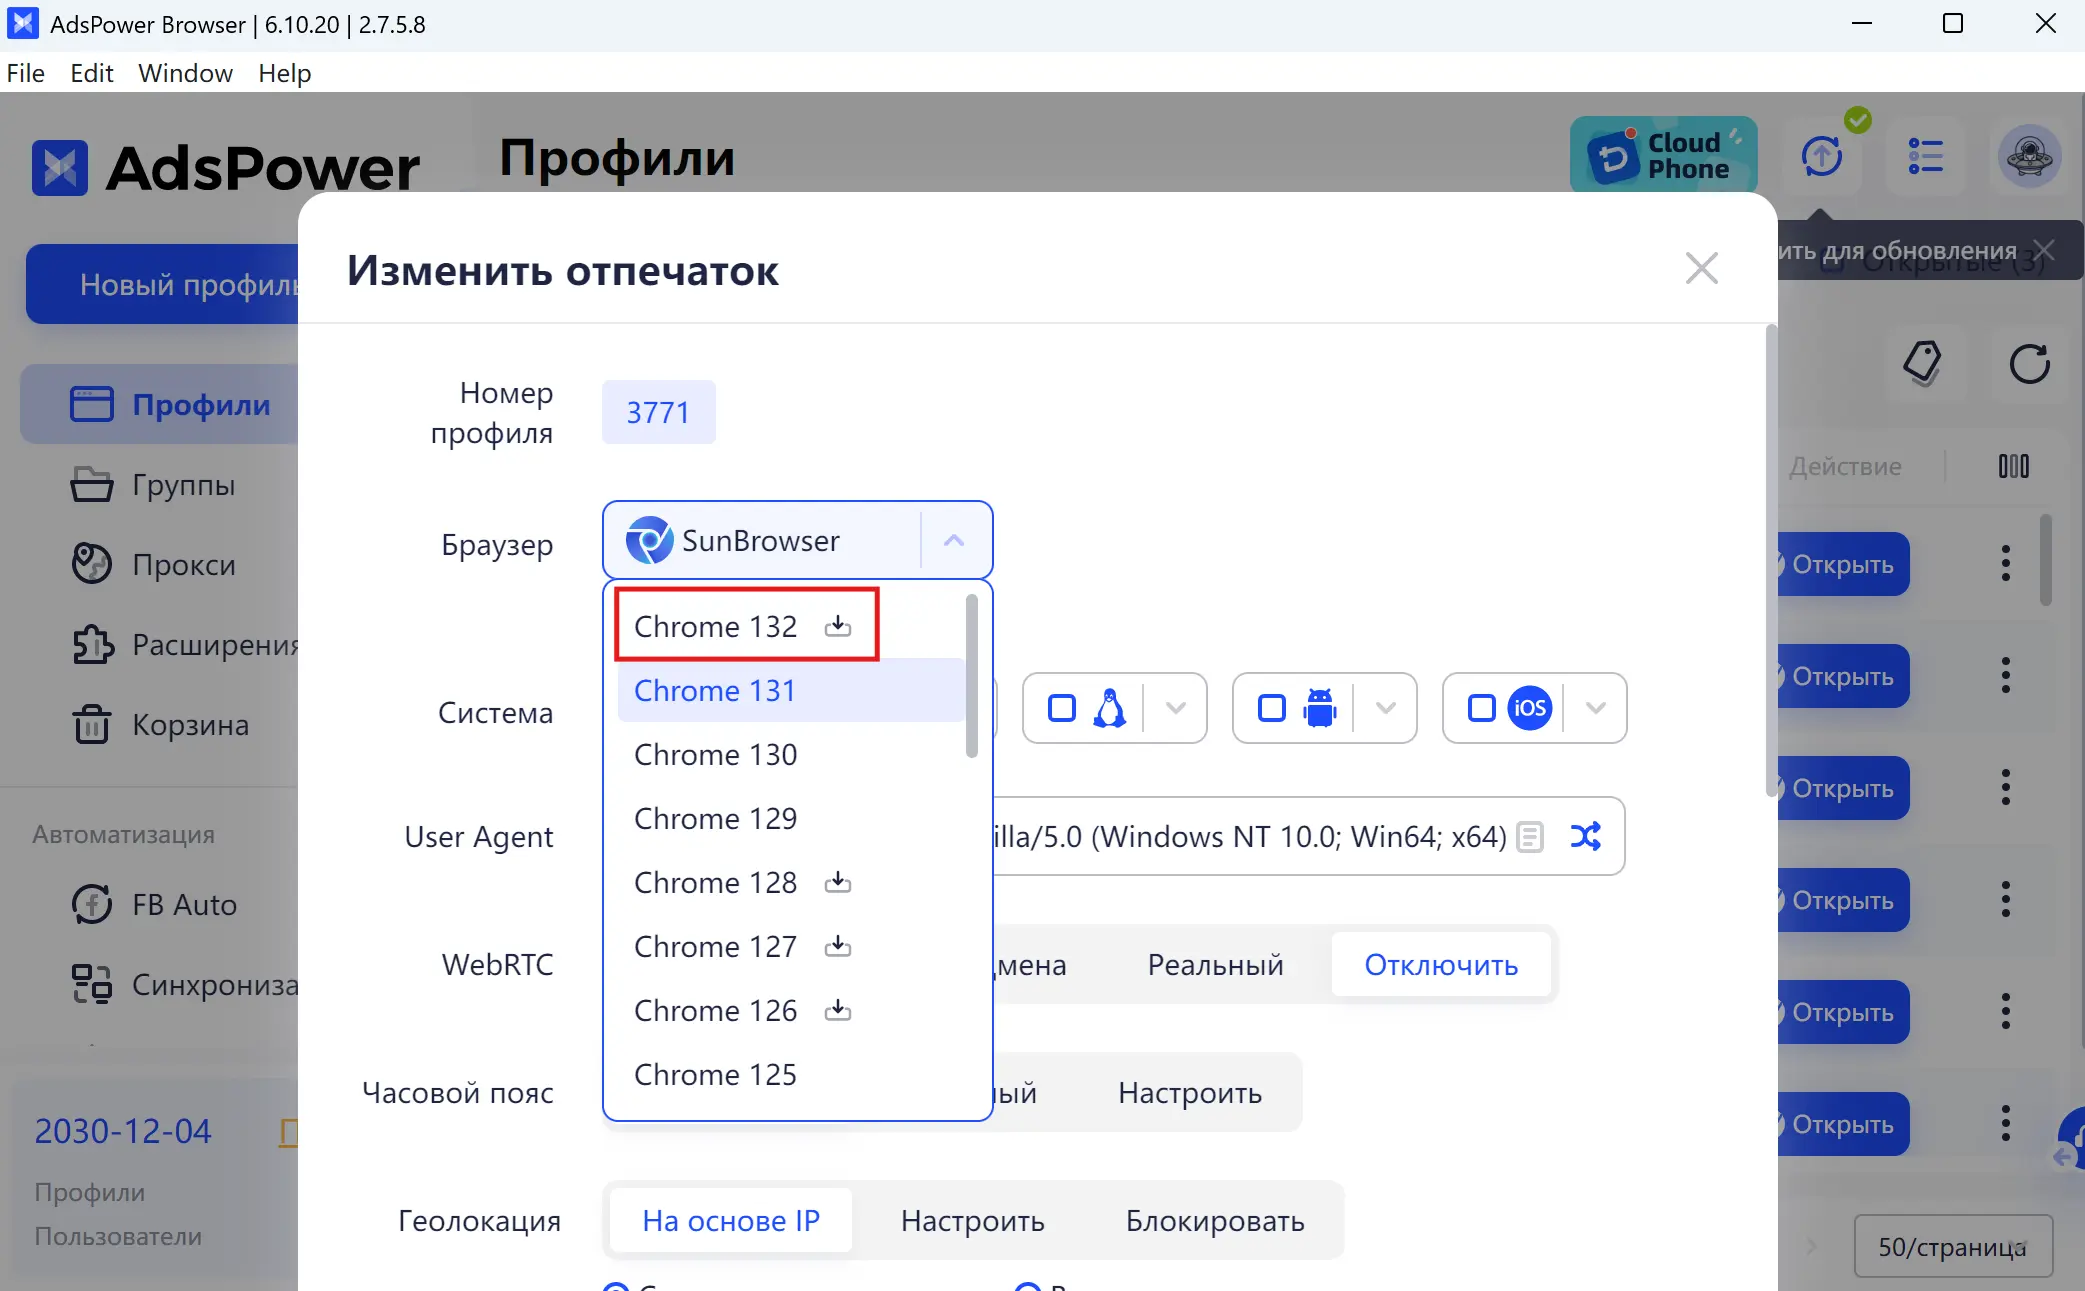The image size is (2085, 1291).
Task: Refresh the profile list
Action: 2030,363
